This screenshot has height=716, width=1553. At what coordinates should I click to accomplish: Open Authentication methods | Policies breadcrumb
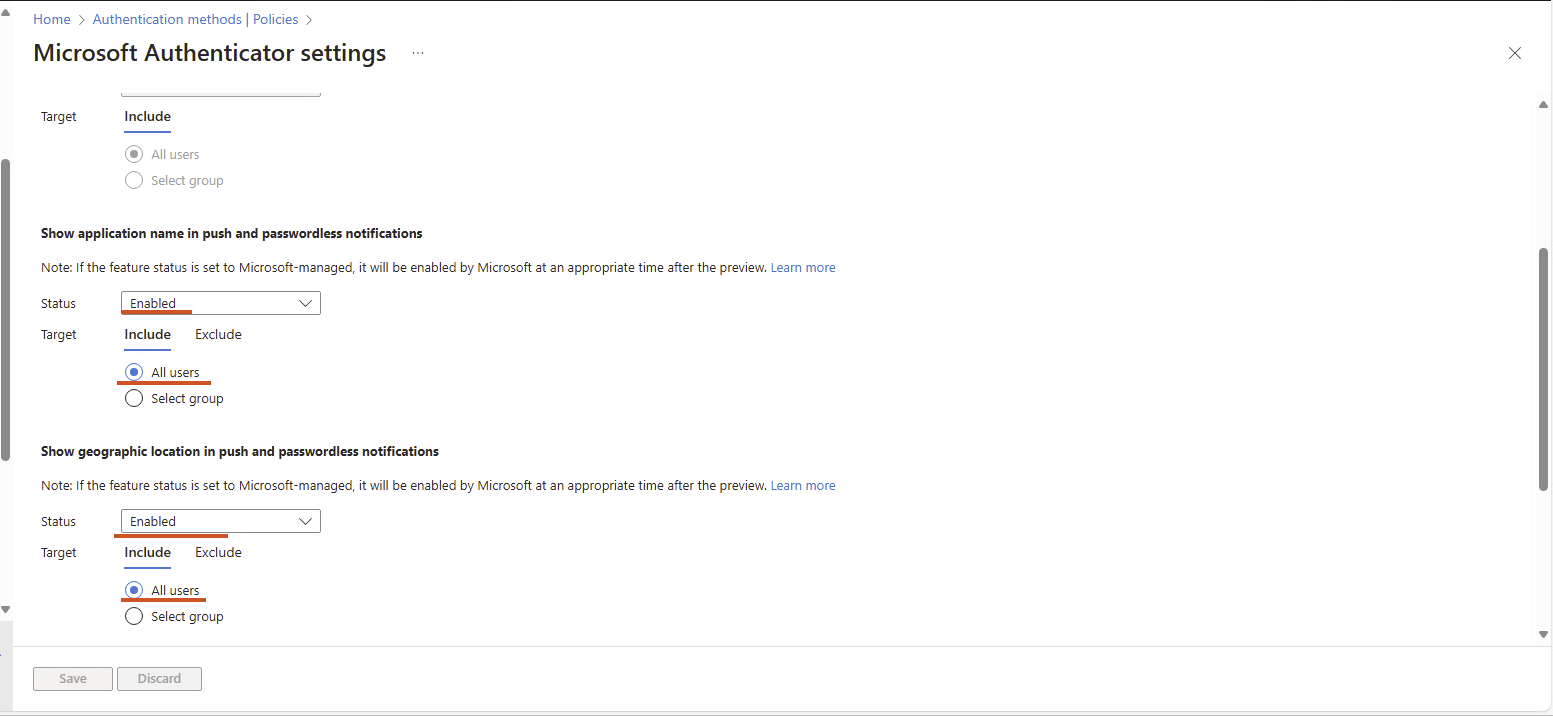pos(196,19)
